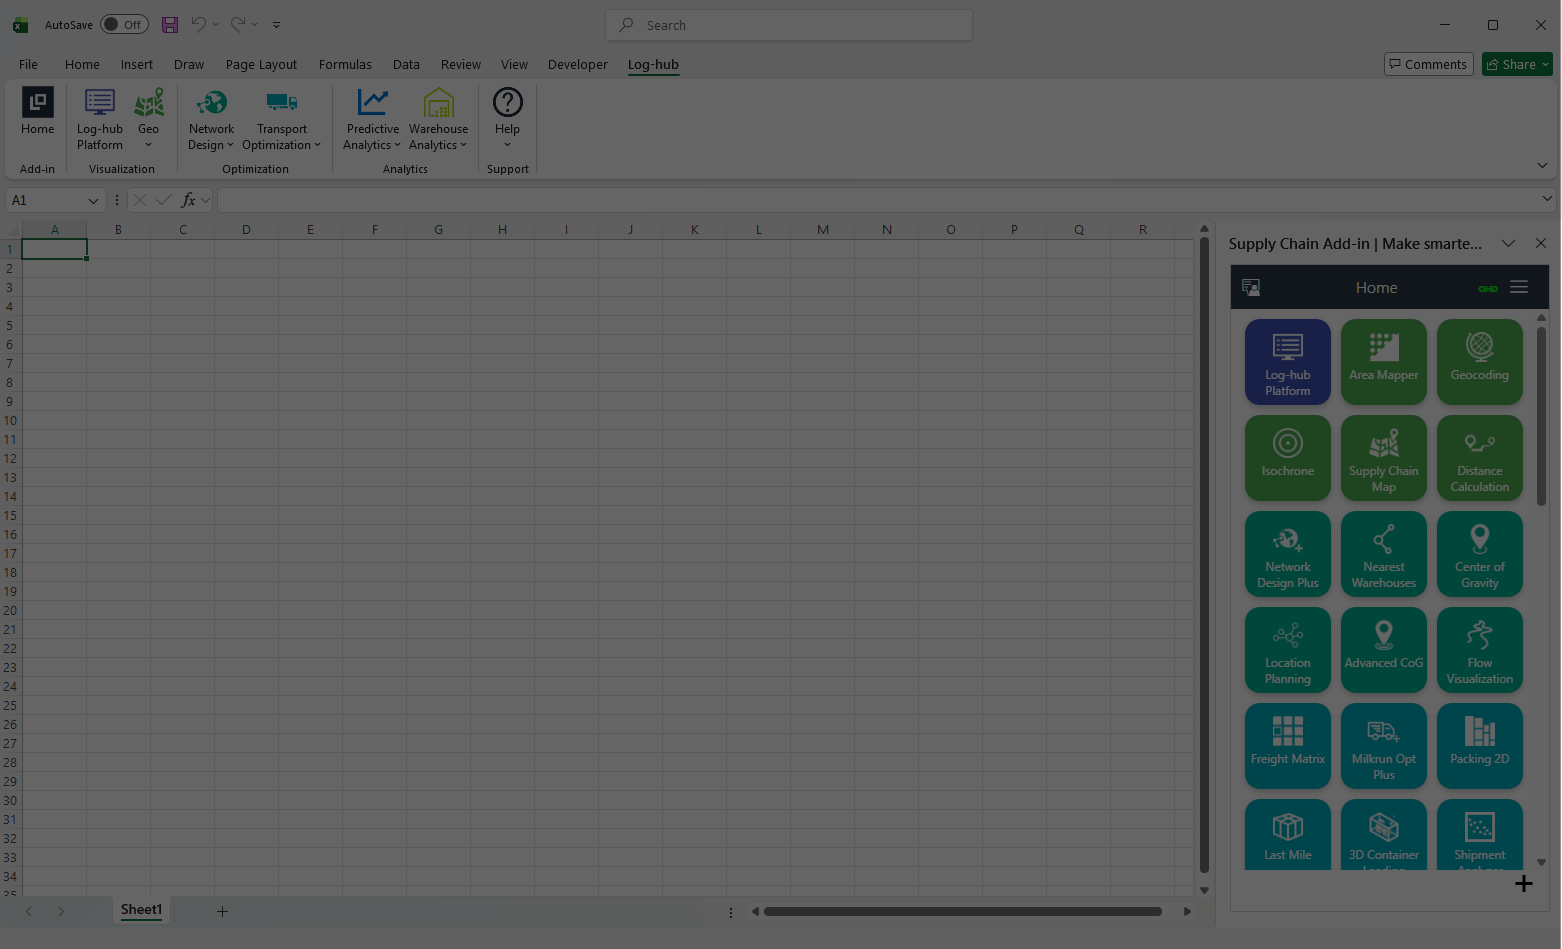Expand the Network Design dropdown in ribbon

coord(211,119)
